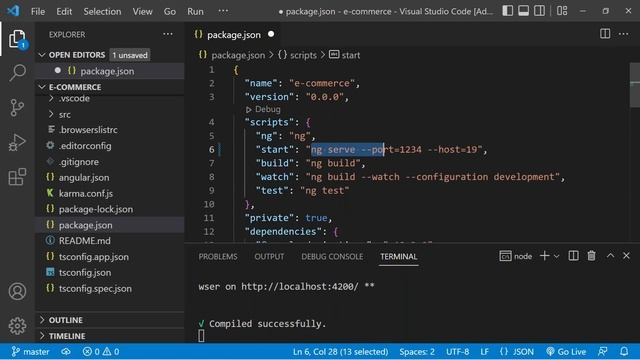640x360 pixels.
Task: Close the terminal panel
Action: (626, 256)
